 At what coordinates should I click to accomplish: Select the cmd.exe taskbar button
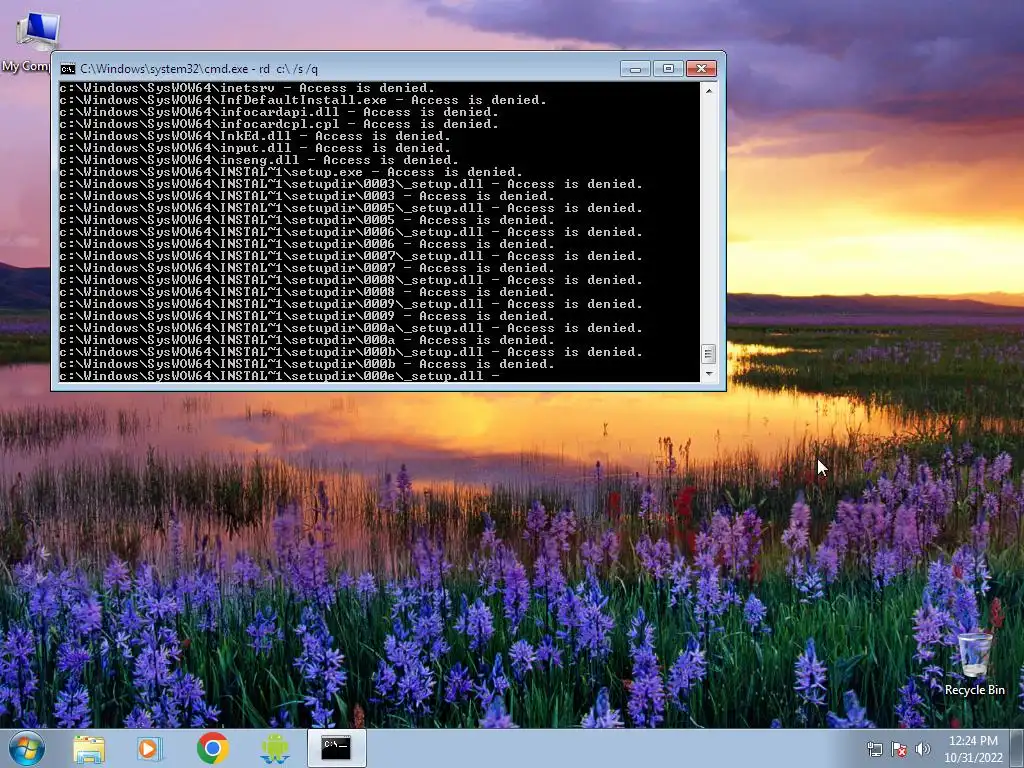[x=336, y=748]
